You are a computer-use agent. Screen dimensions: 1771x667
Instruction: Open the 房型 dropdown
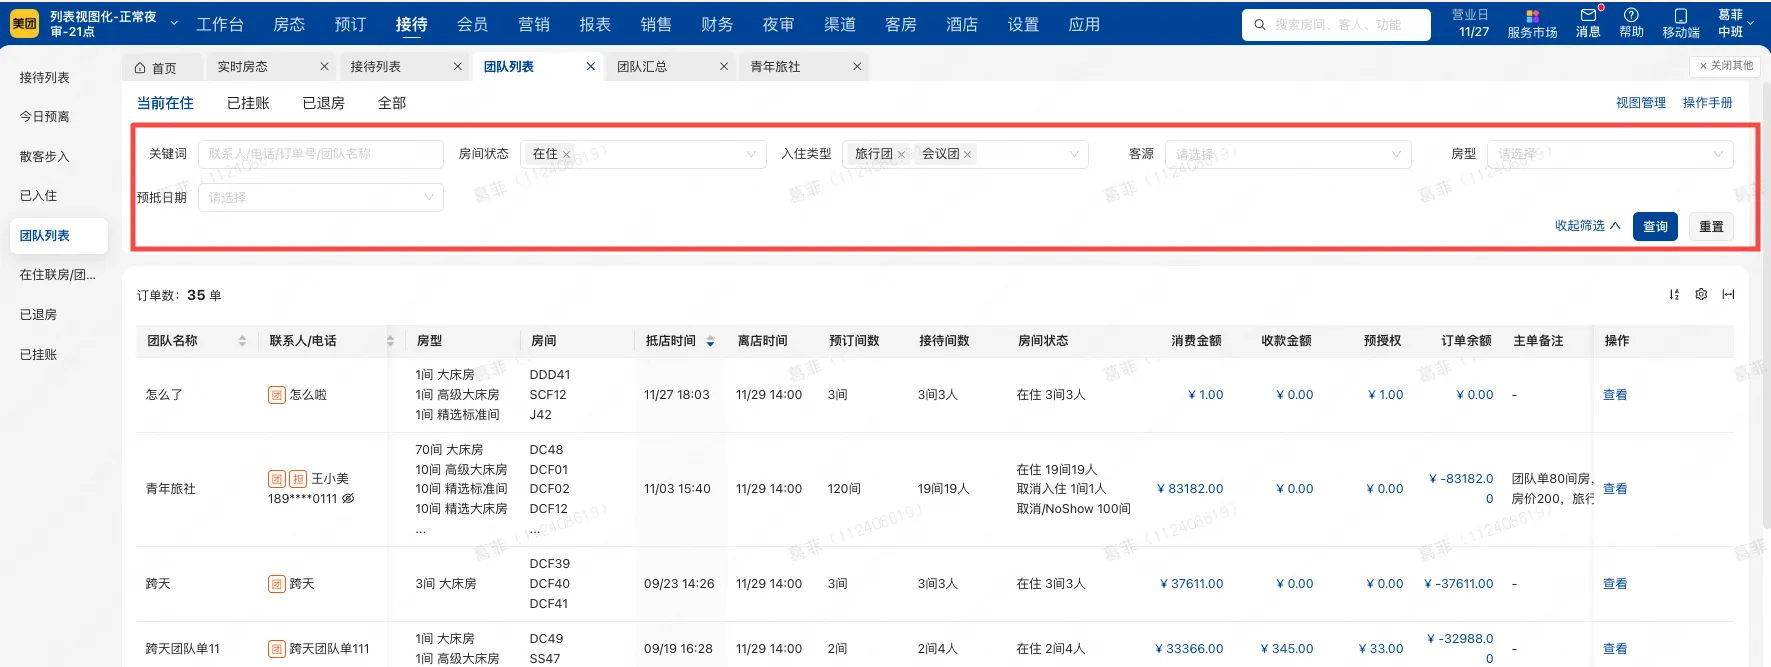coord(1610,154)
